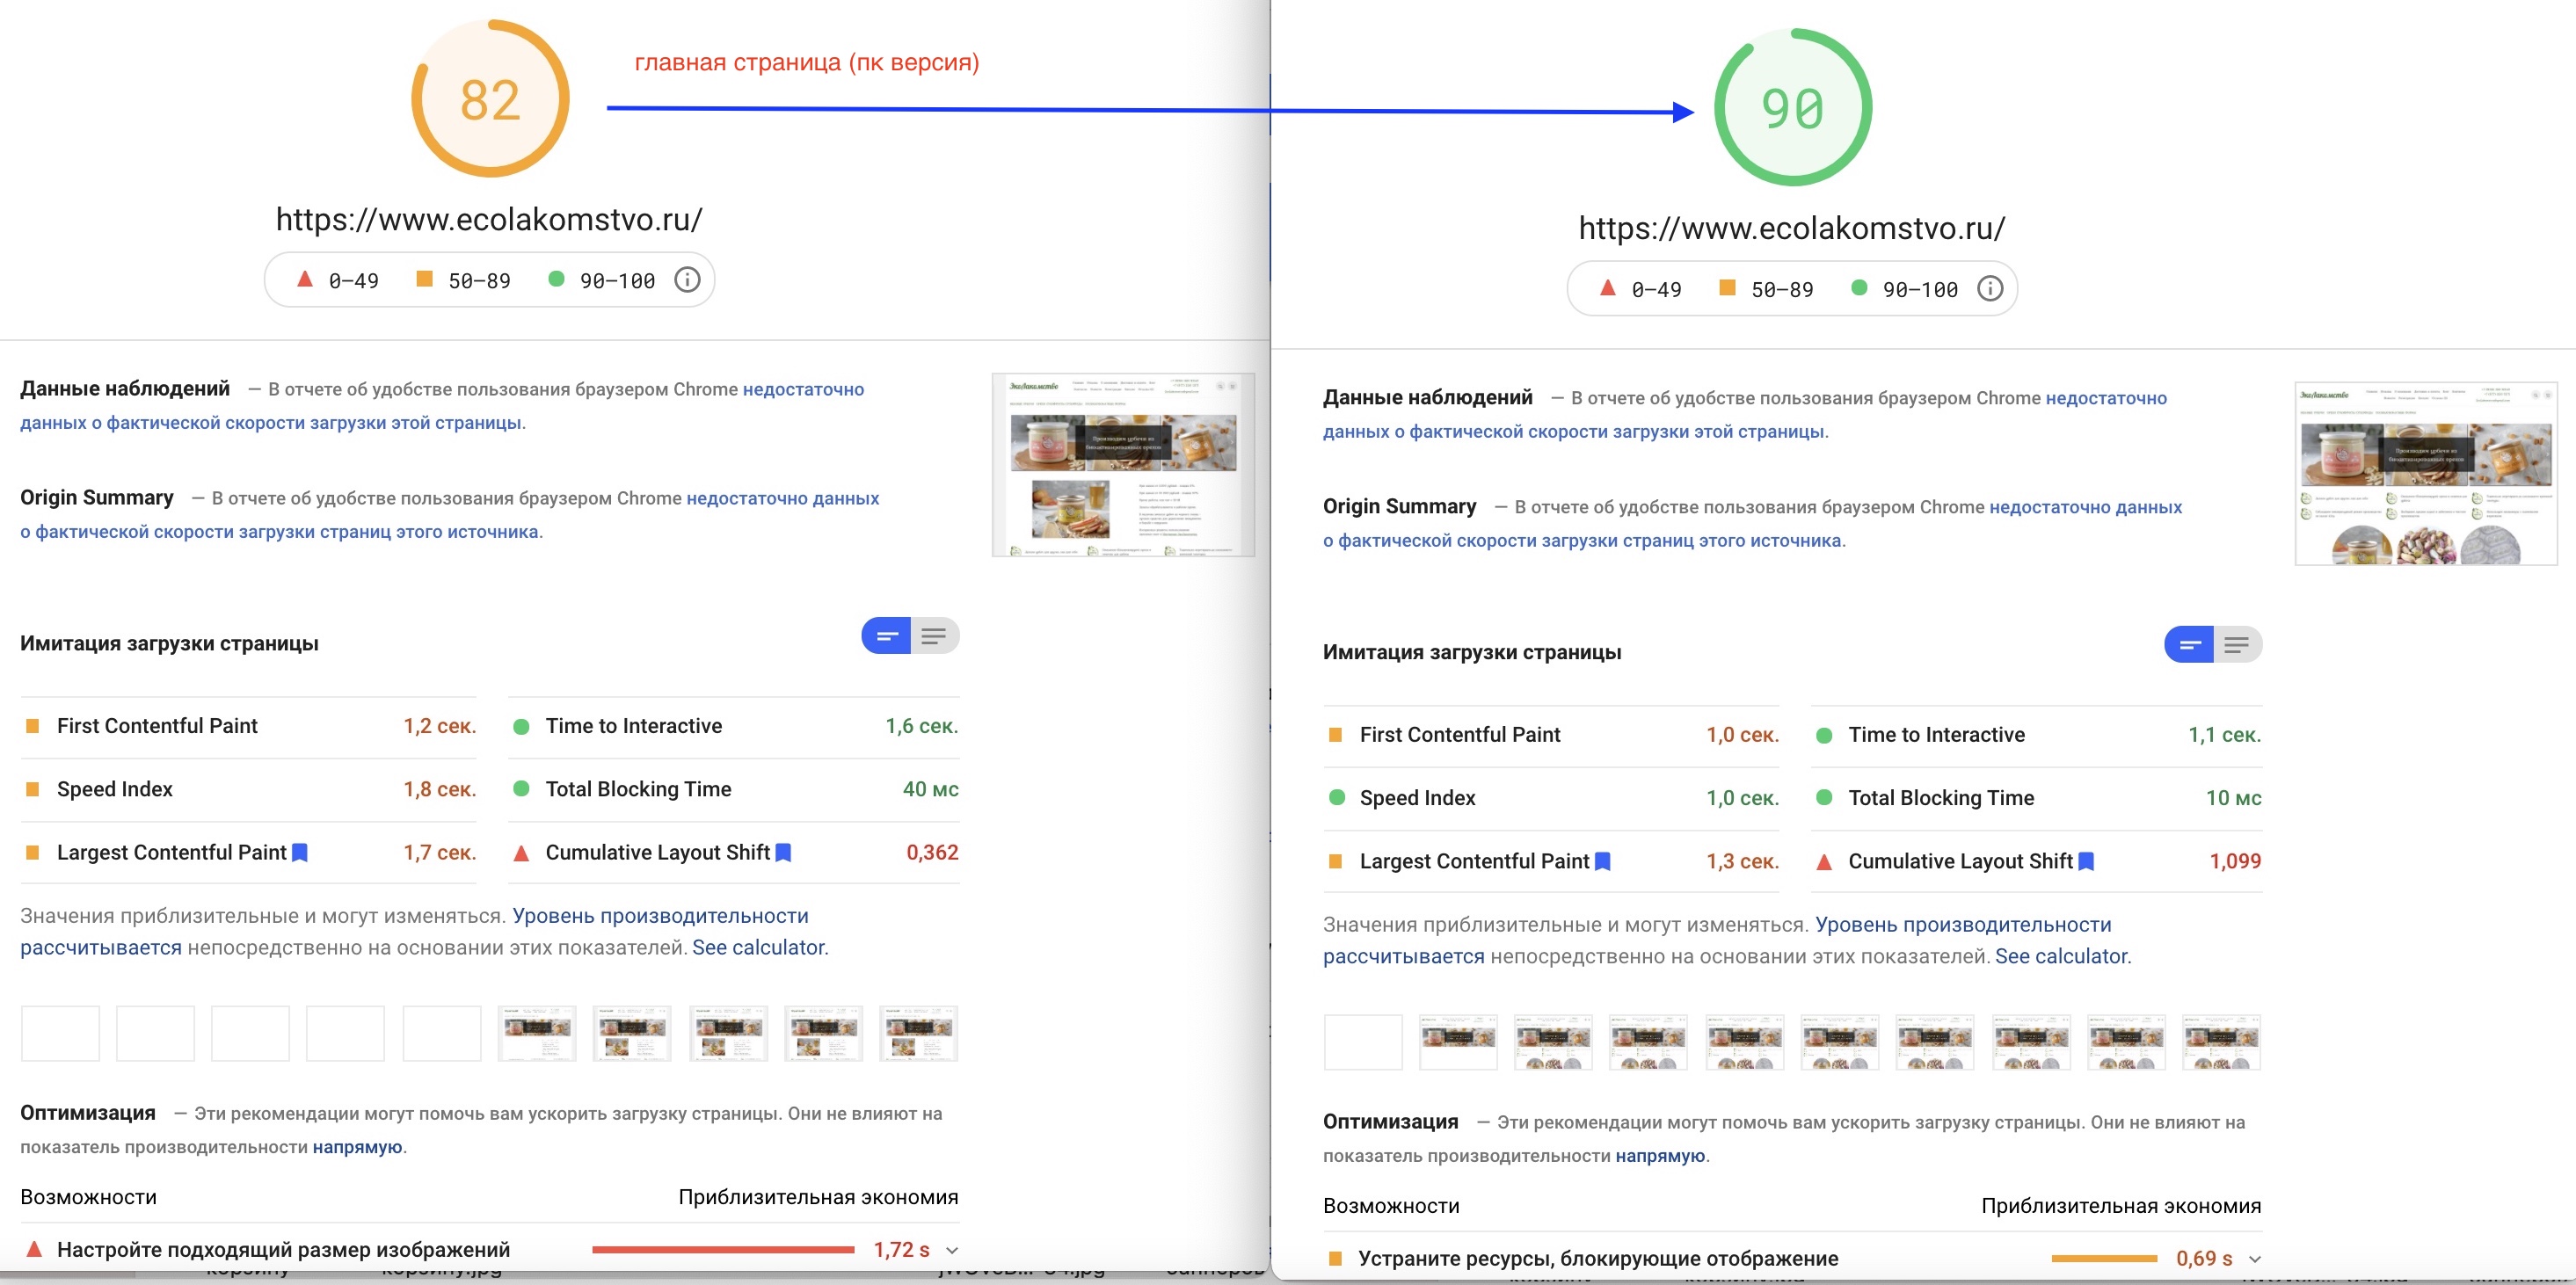Expand the 'Настройте подходящий размер изображений' opportunity chevron

(x=952, y=1250)
